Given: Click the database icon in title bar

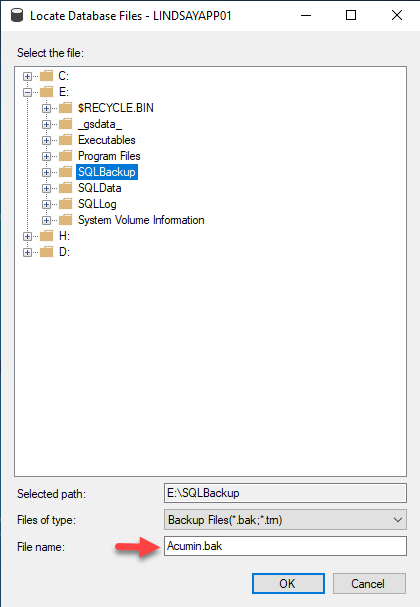Looking at the screenshot, I should (x=17, y=15).
